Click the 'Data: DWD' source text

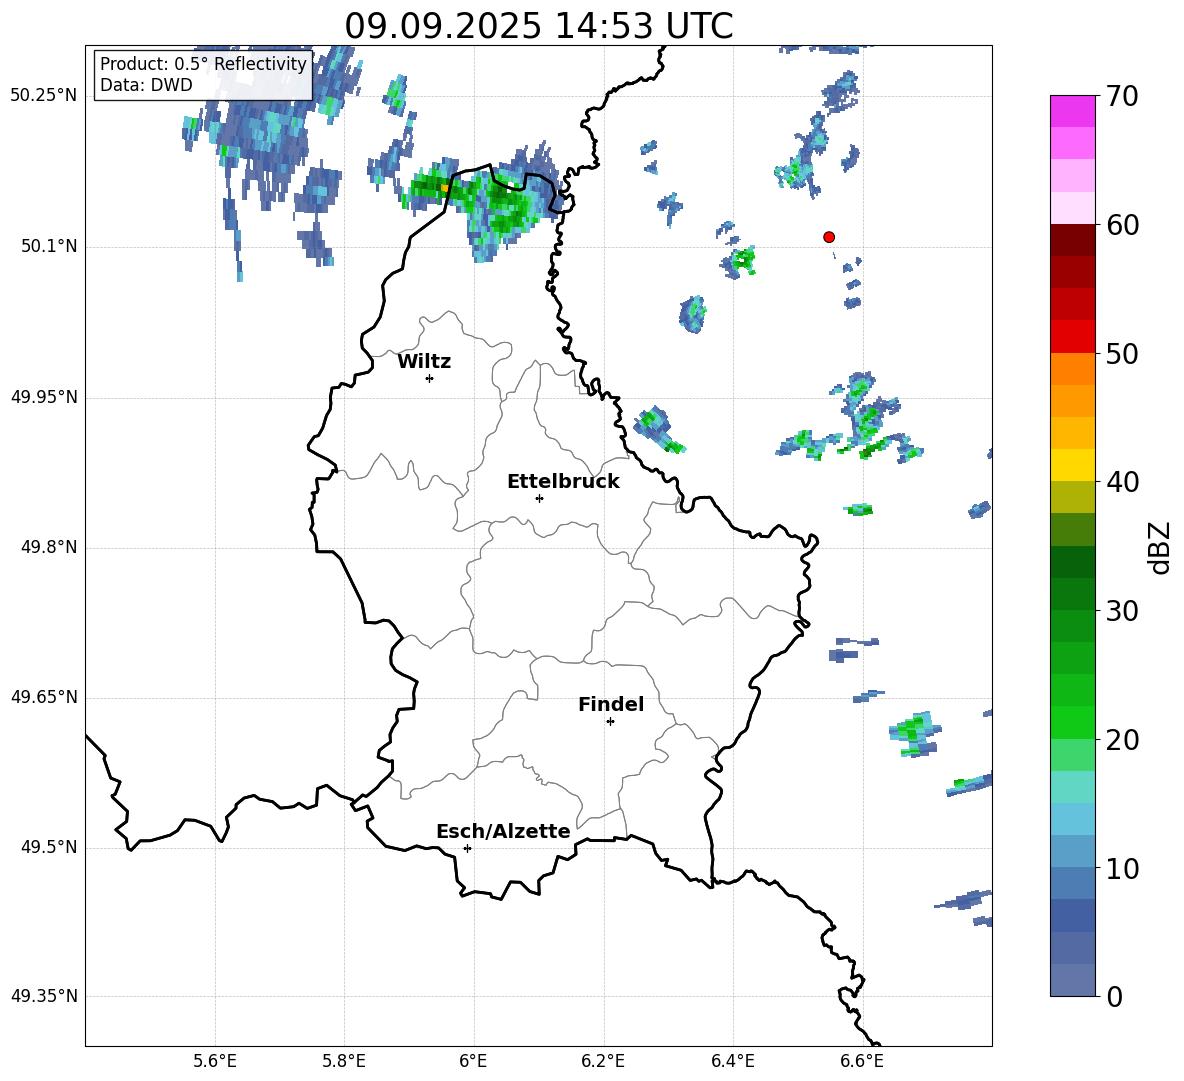146,85
